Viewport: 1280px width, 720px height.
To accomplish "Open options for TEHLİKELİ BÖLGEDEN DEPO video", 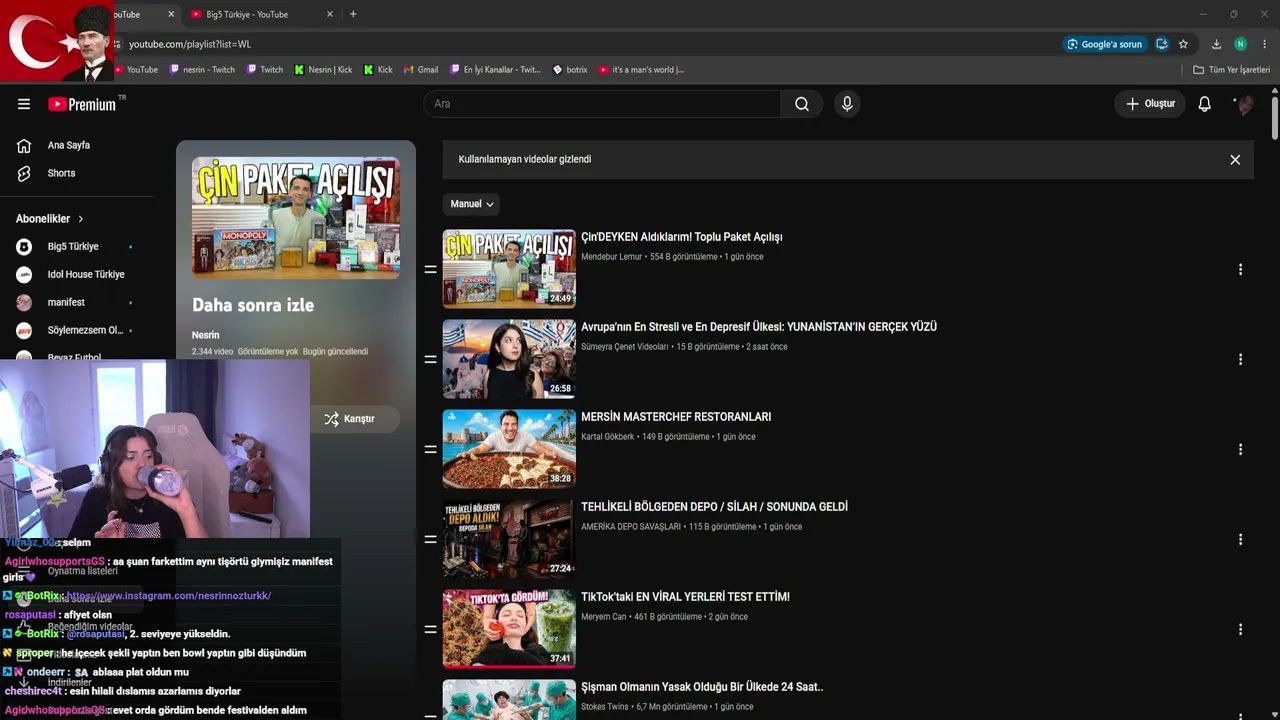I will 1240,540.
